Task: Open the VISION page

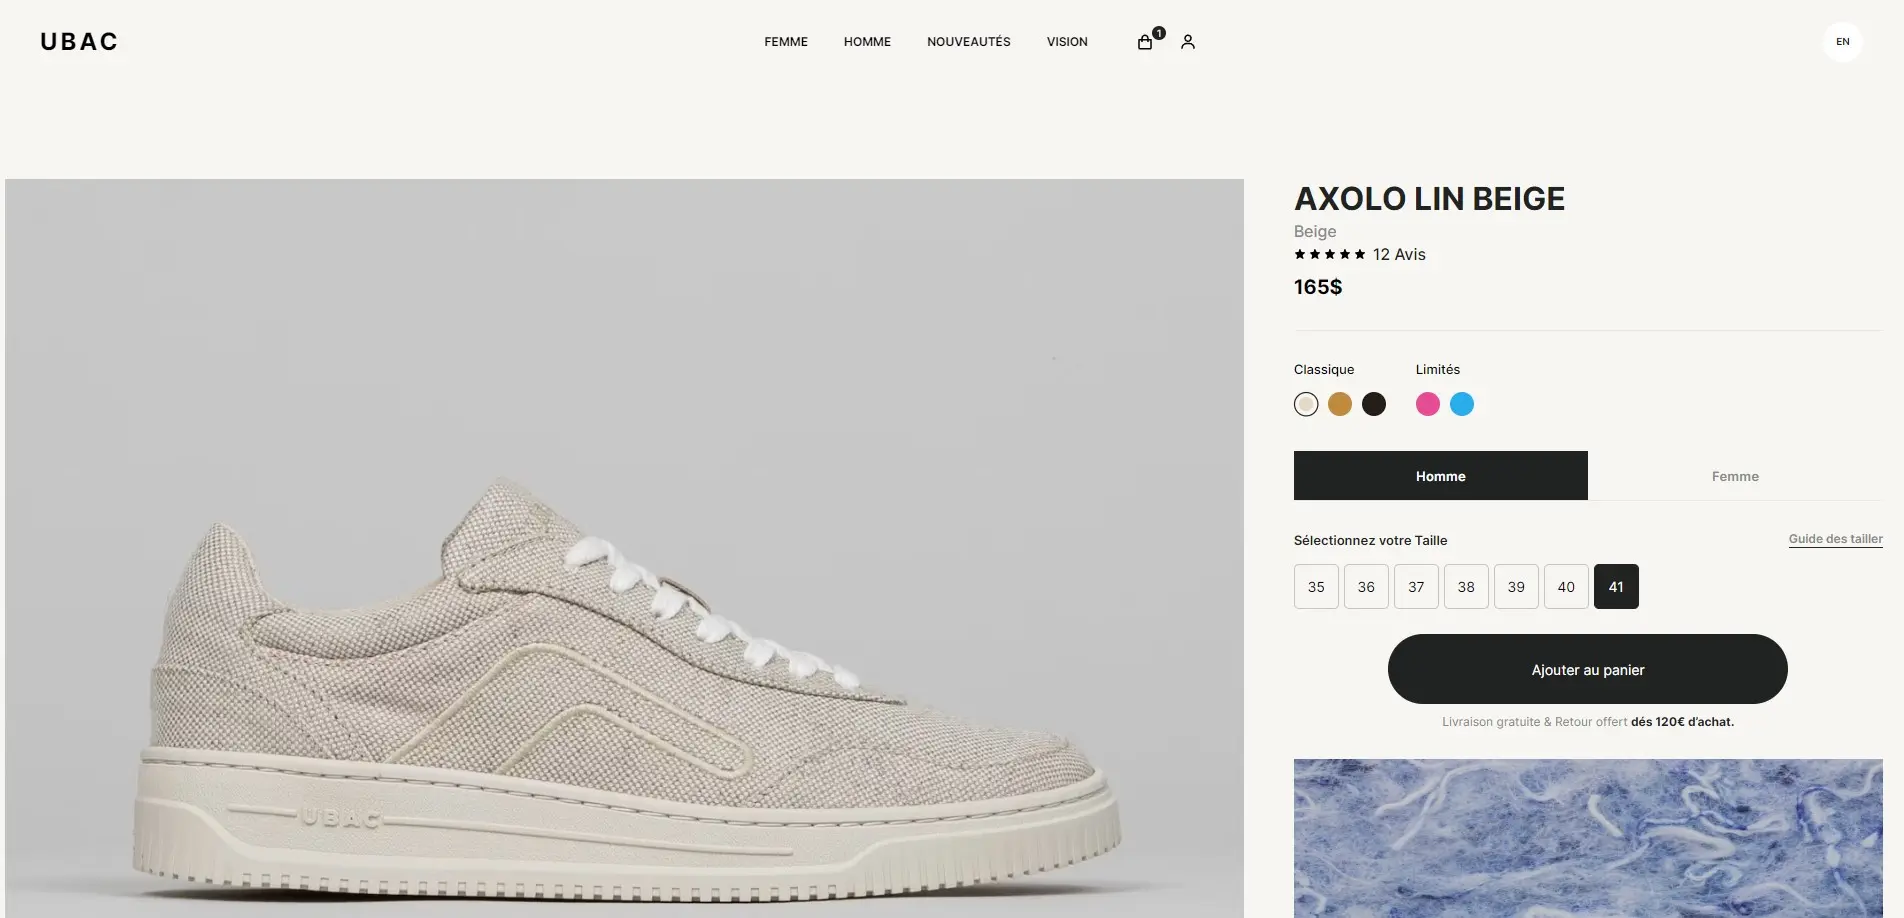Action: [1067, 42]
